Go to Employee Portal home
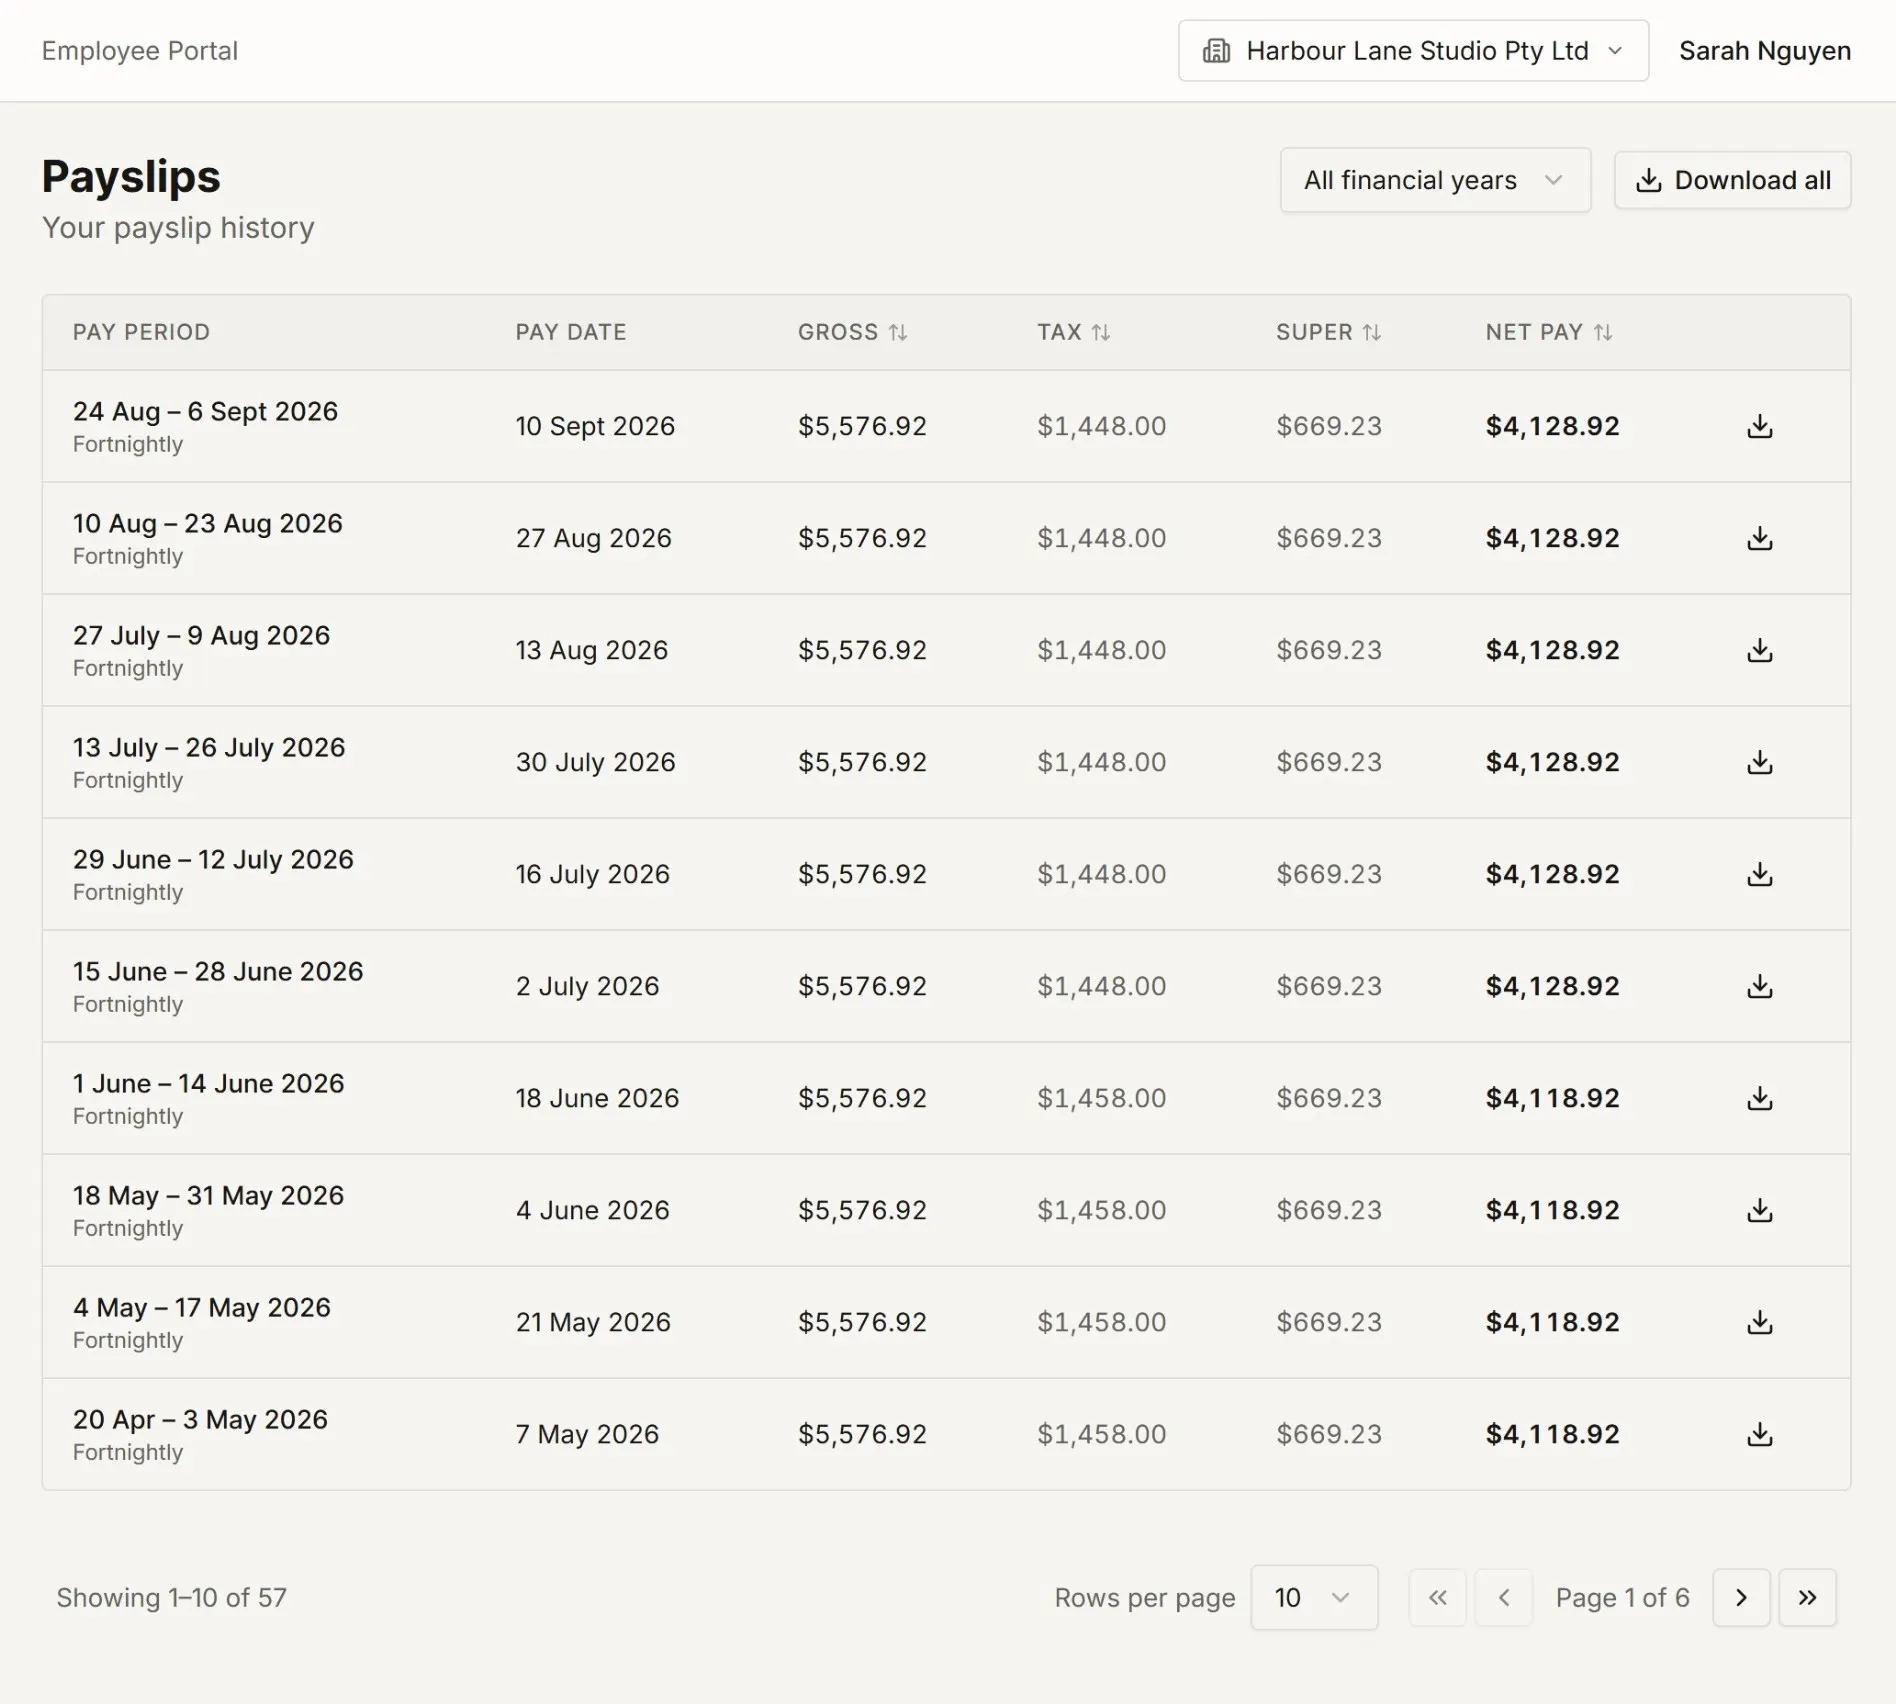The height and width of the screenshot is (1704, 1896). 140,51
